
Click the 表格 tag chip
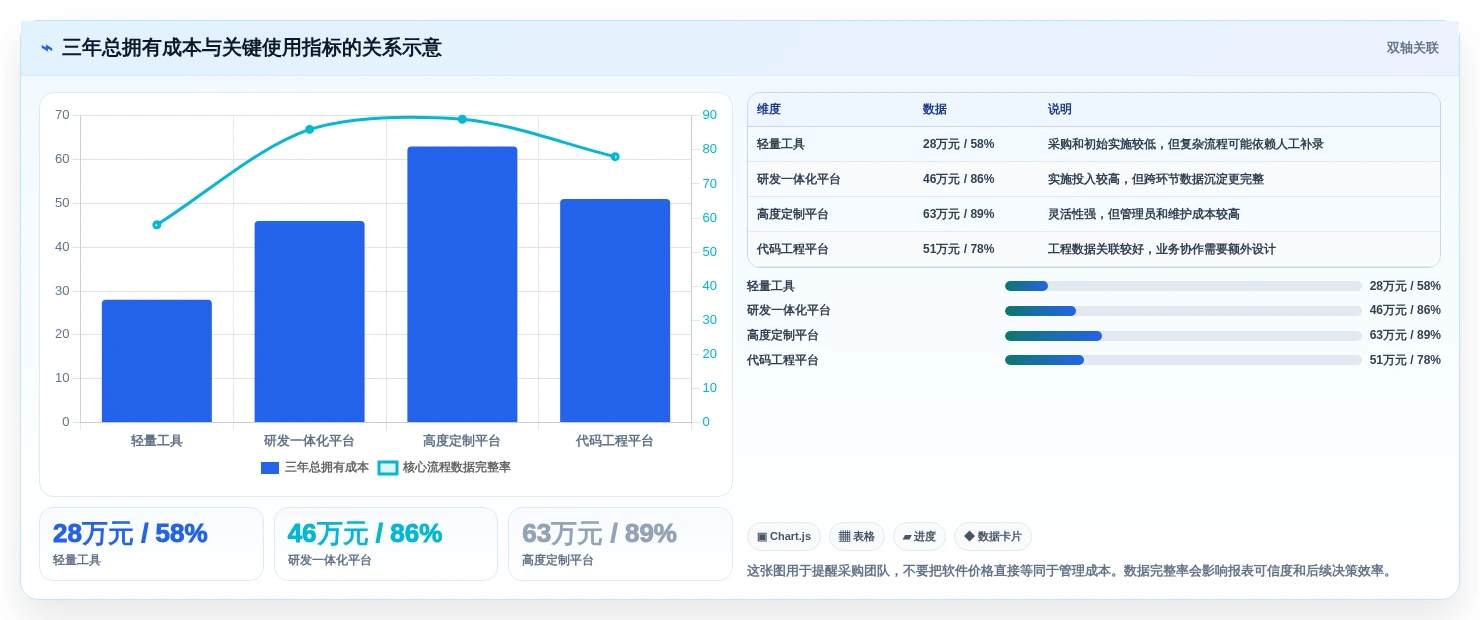click(857, 537)
